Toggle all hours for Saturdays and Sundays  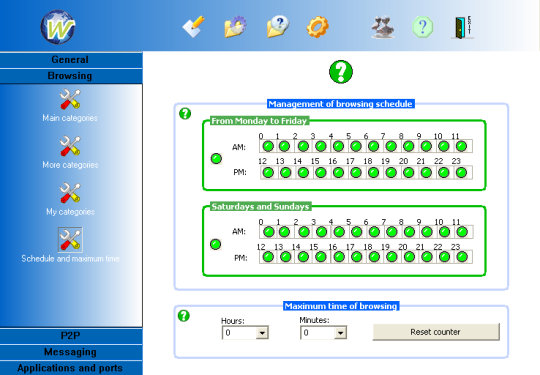216,244
